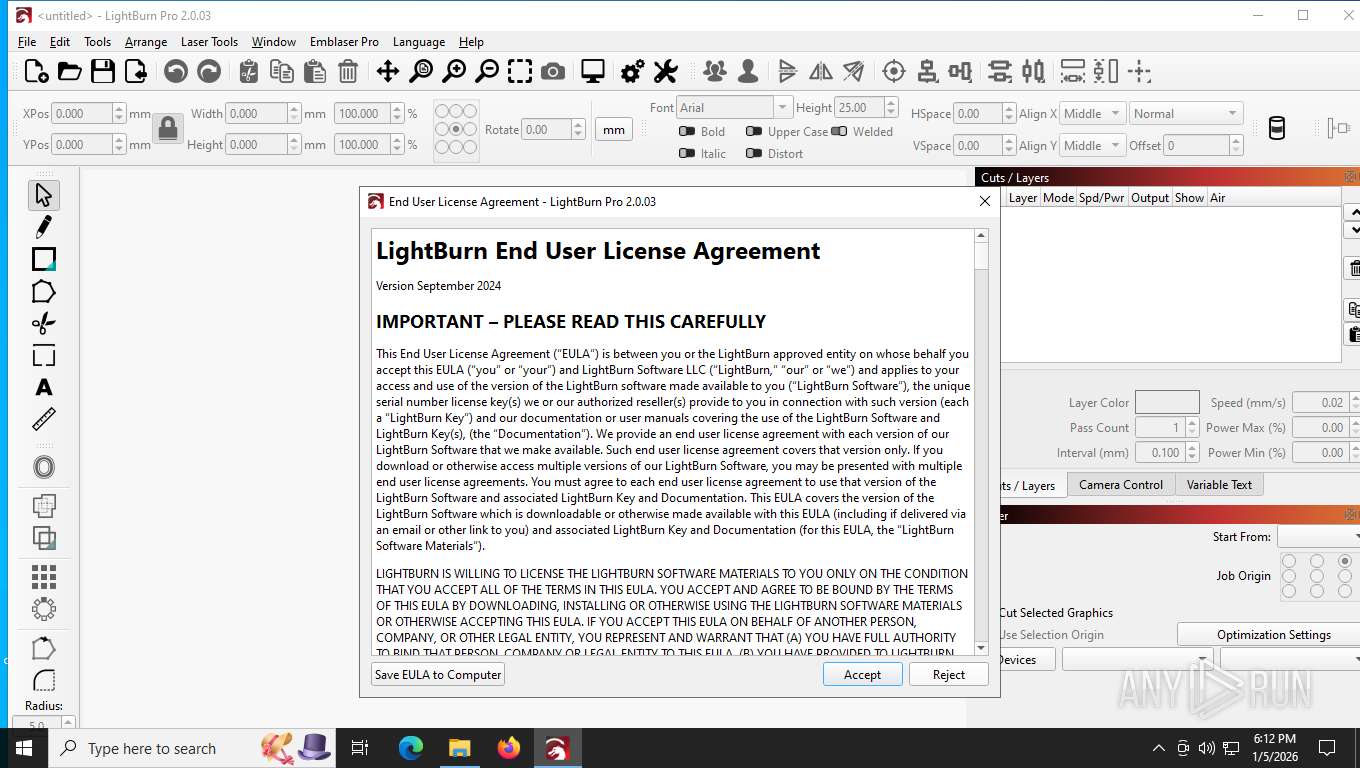1360x768 pixels.
Task: Open the Laser Tools menu
Action: [x=209, y=42]
